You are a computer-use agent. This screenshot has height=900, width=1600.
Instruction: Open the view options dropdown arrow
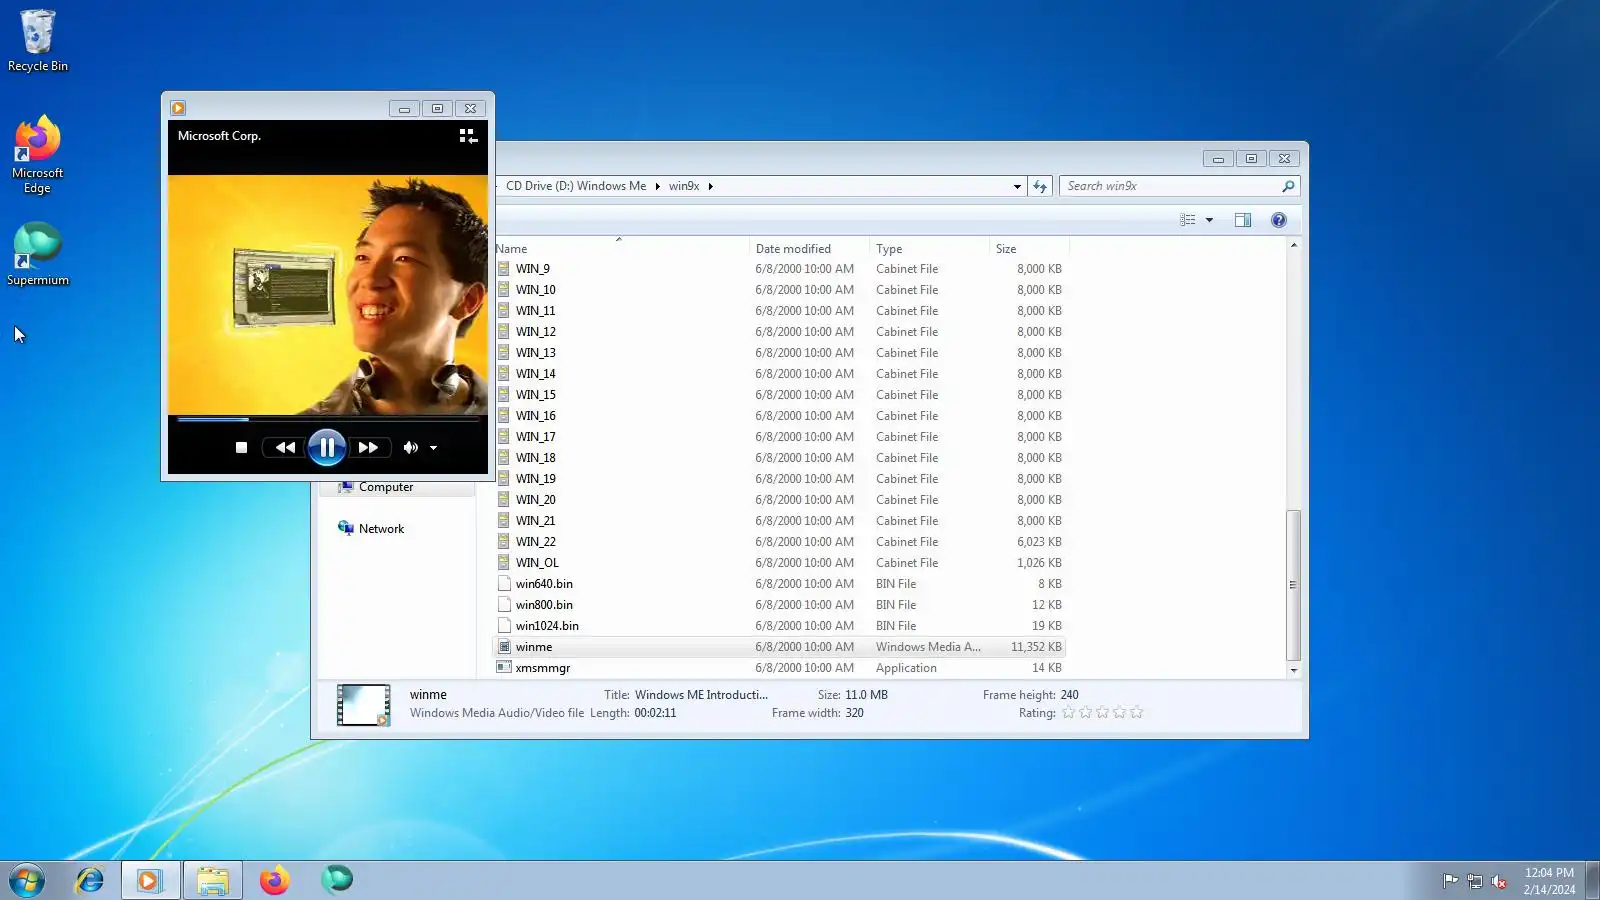click(1209, 220)
